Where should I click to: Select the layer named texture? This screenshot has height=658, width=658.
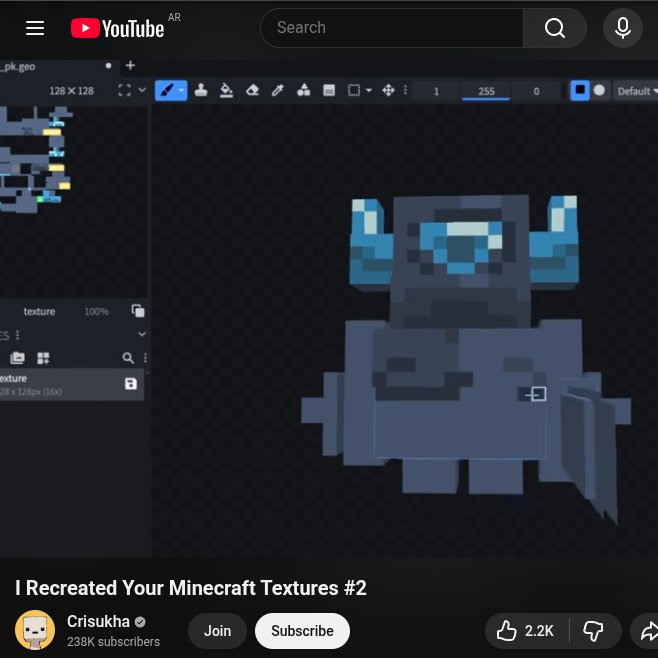pyautogui.click(x=39, y=311)
